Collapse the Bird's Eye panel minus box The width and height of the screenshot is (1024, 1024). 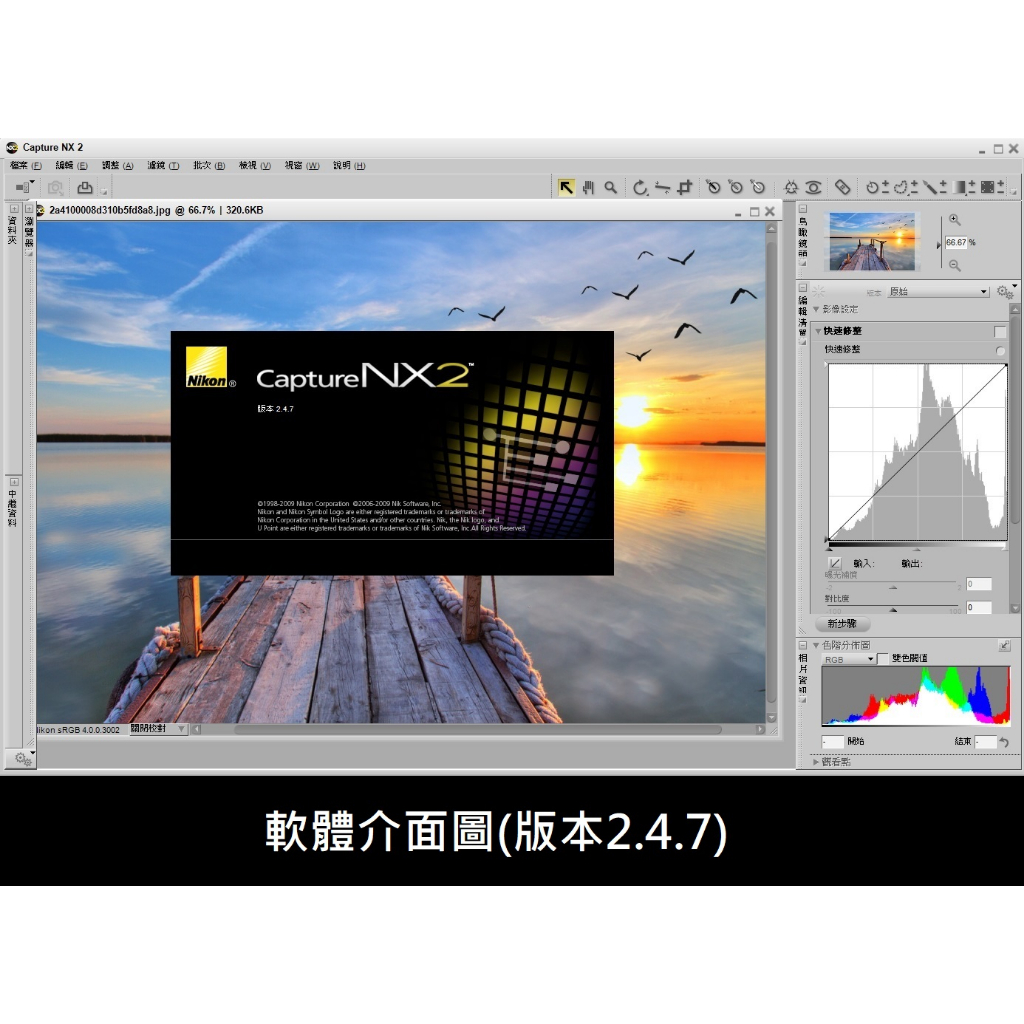[x=803, y=209]
